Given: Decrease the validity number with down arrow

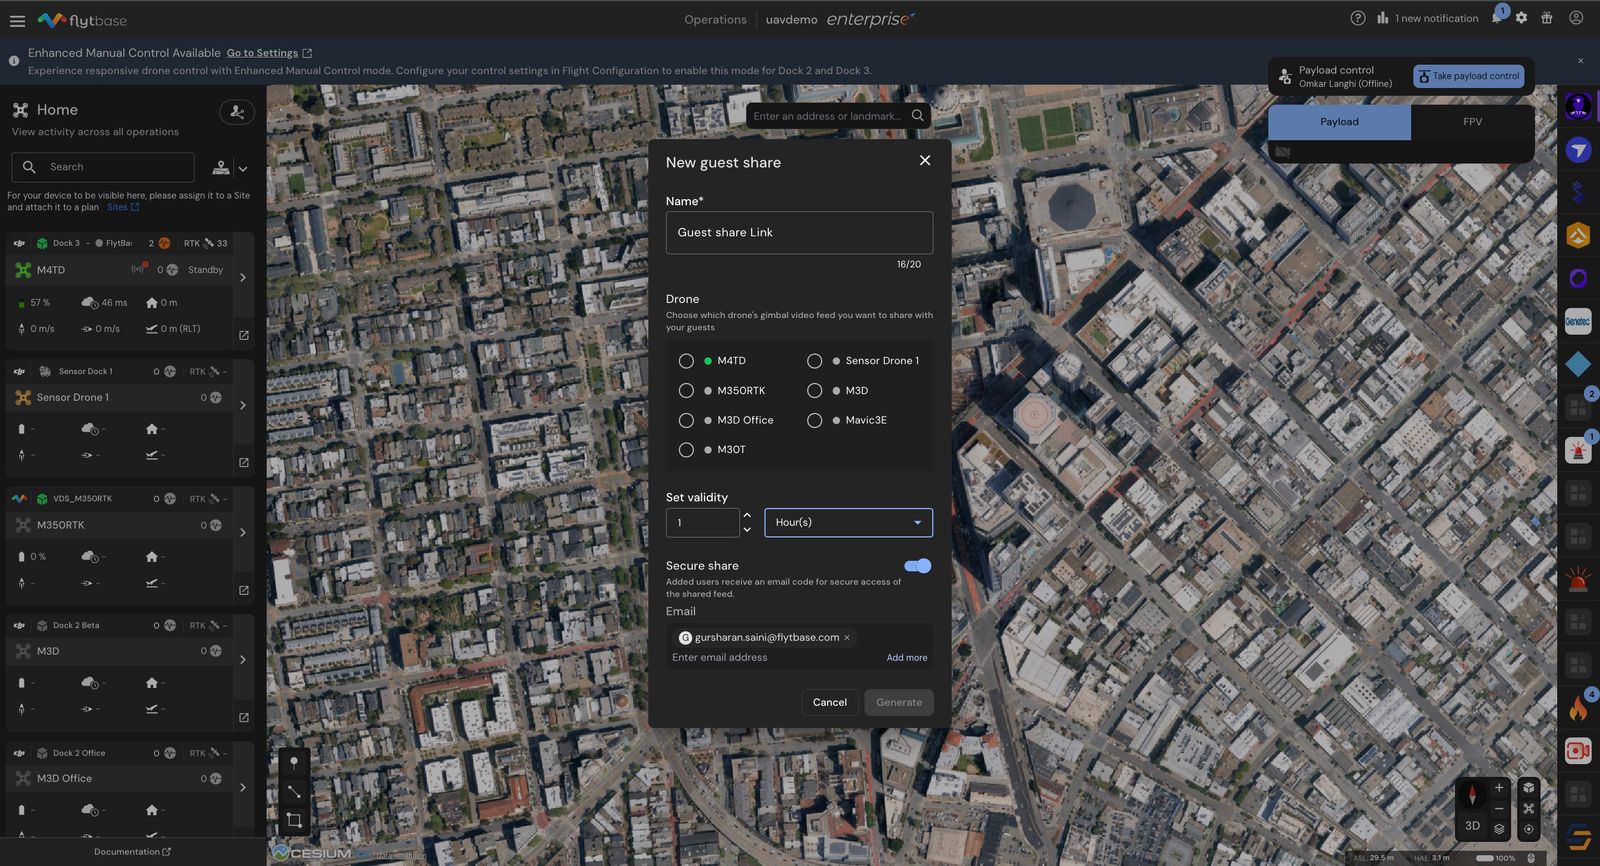Looking at the screenshot, I should click(747, 530).
